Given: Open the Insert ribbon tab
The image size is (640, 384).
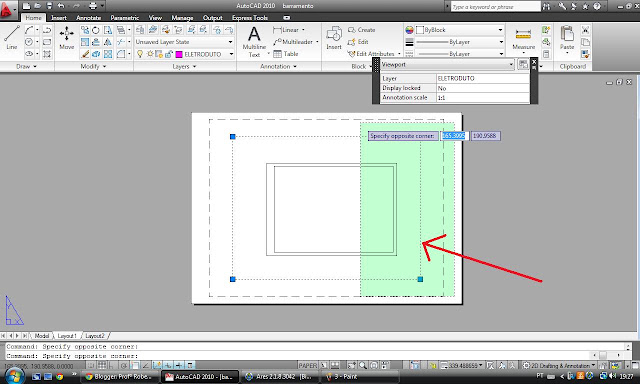Looking at the screenshot, I should pyautogui.click(x=59, y=18).
